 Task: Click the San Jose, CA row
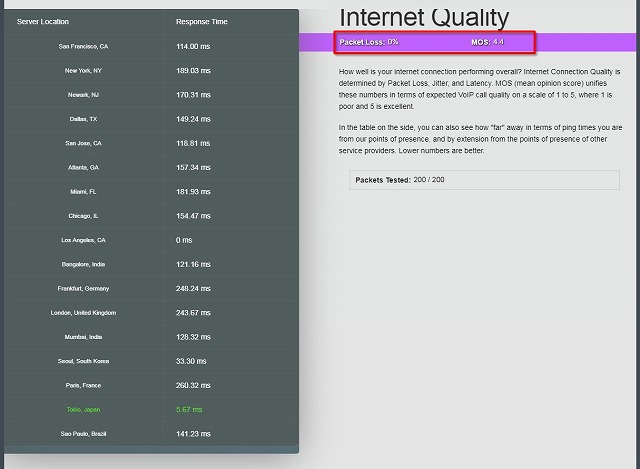click(x=84, y=143)
